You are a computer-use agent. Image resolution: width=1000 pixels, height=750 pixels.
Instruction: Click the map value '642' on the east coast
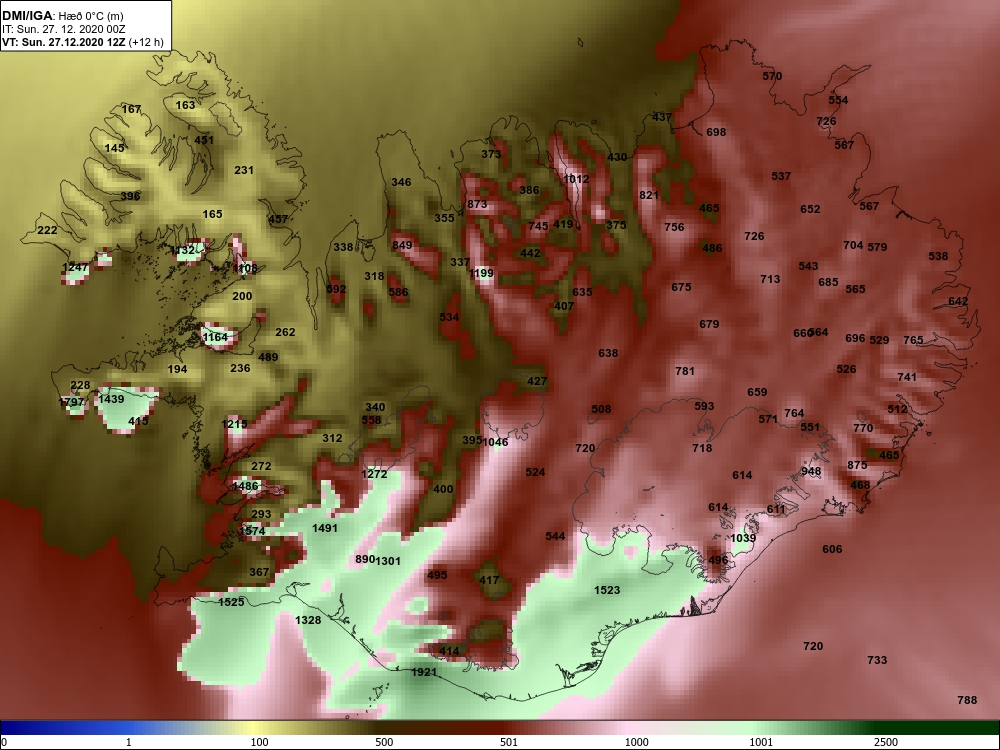click(x=958, y=301)
